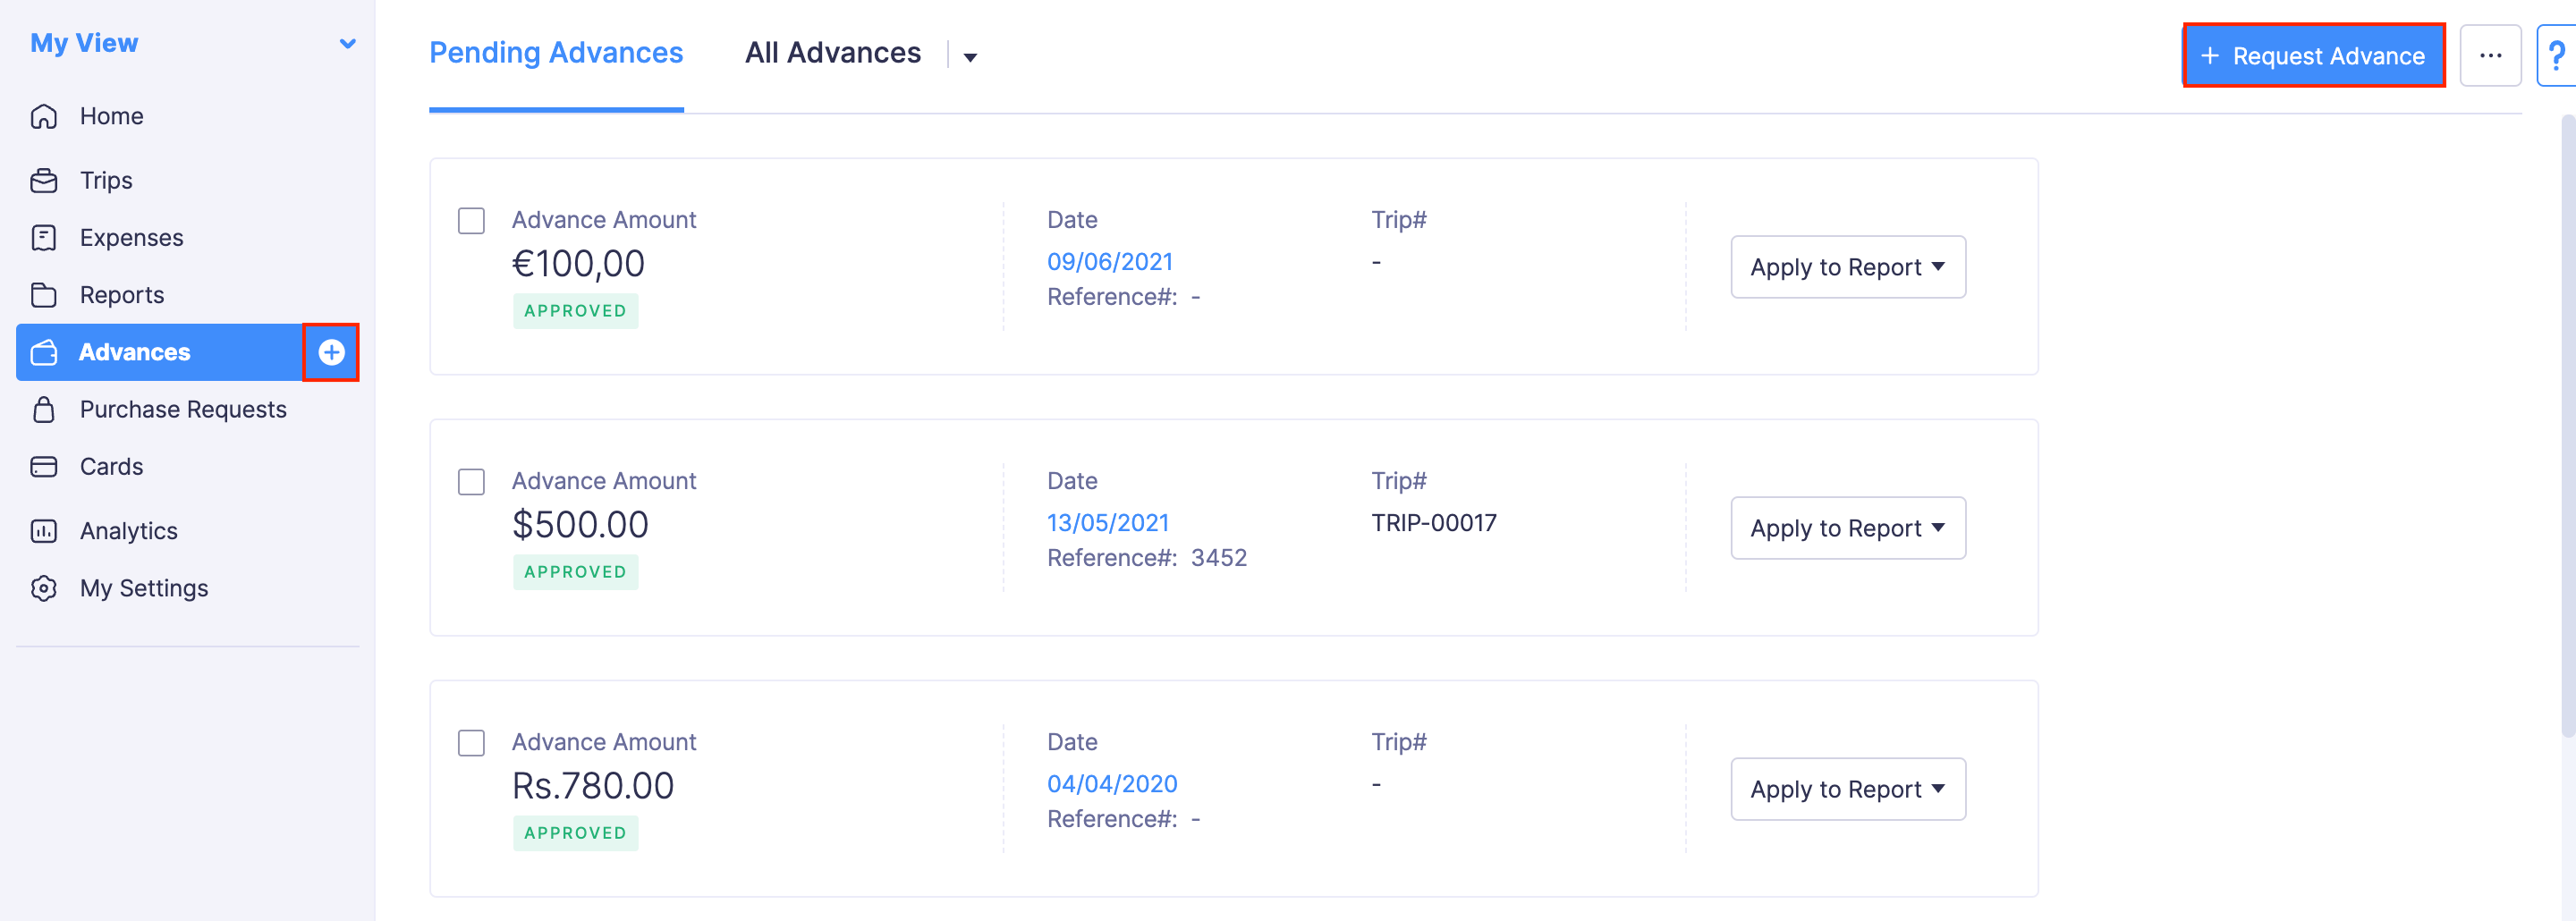The image size is (2576, 921).
Task: Click the plus icon beside Advances
Action: coord(331,352)
